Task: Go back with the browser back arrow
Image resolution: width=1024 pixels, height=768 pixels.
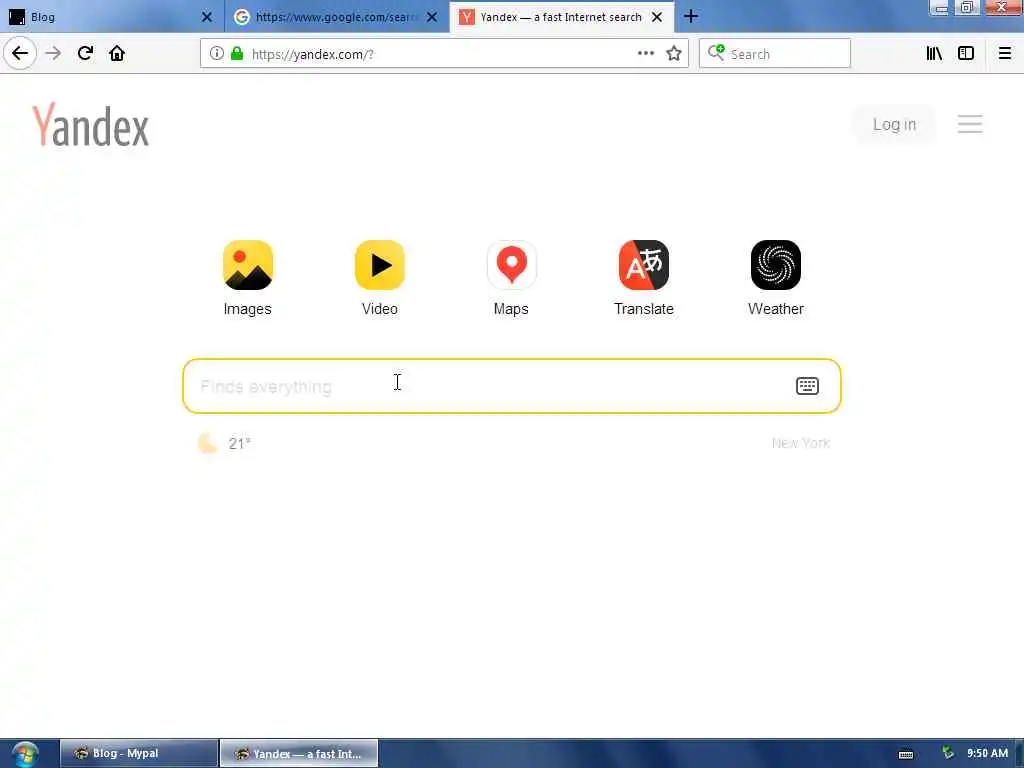Action: tap(20, 54)
